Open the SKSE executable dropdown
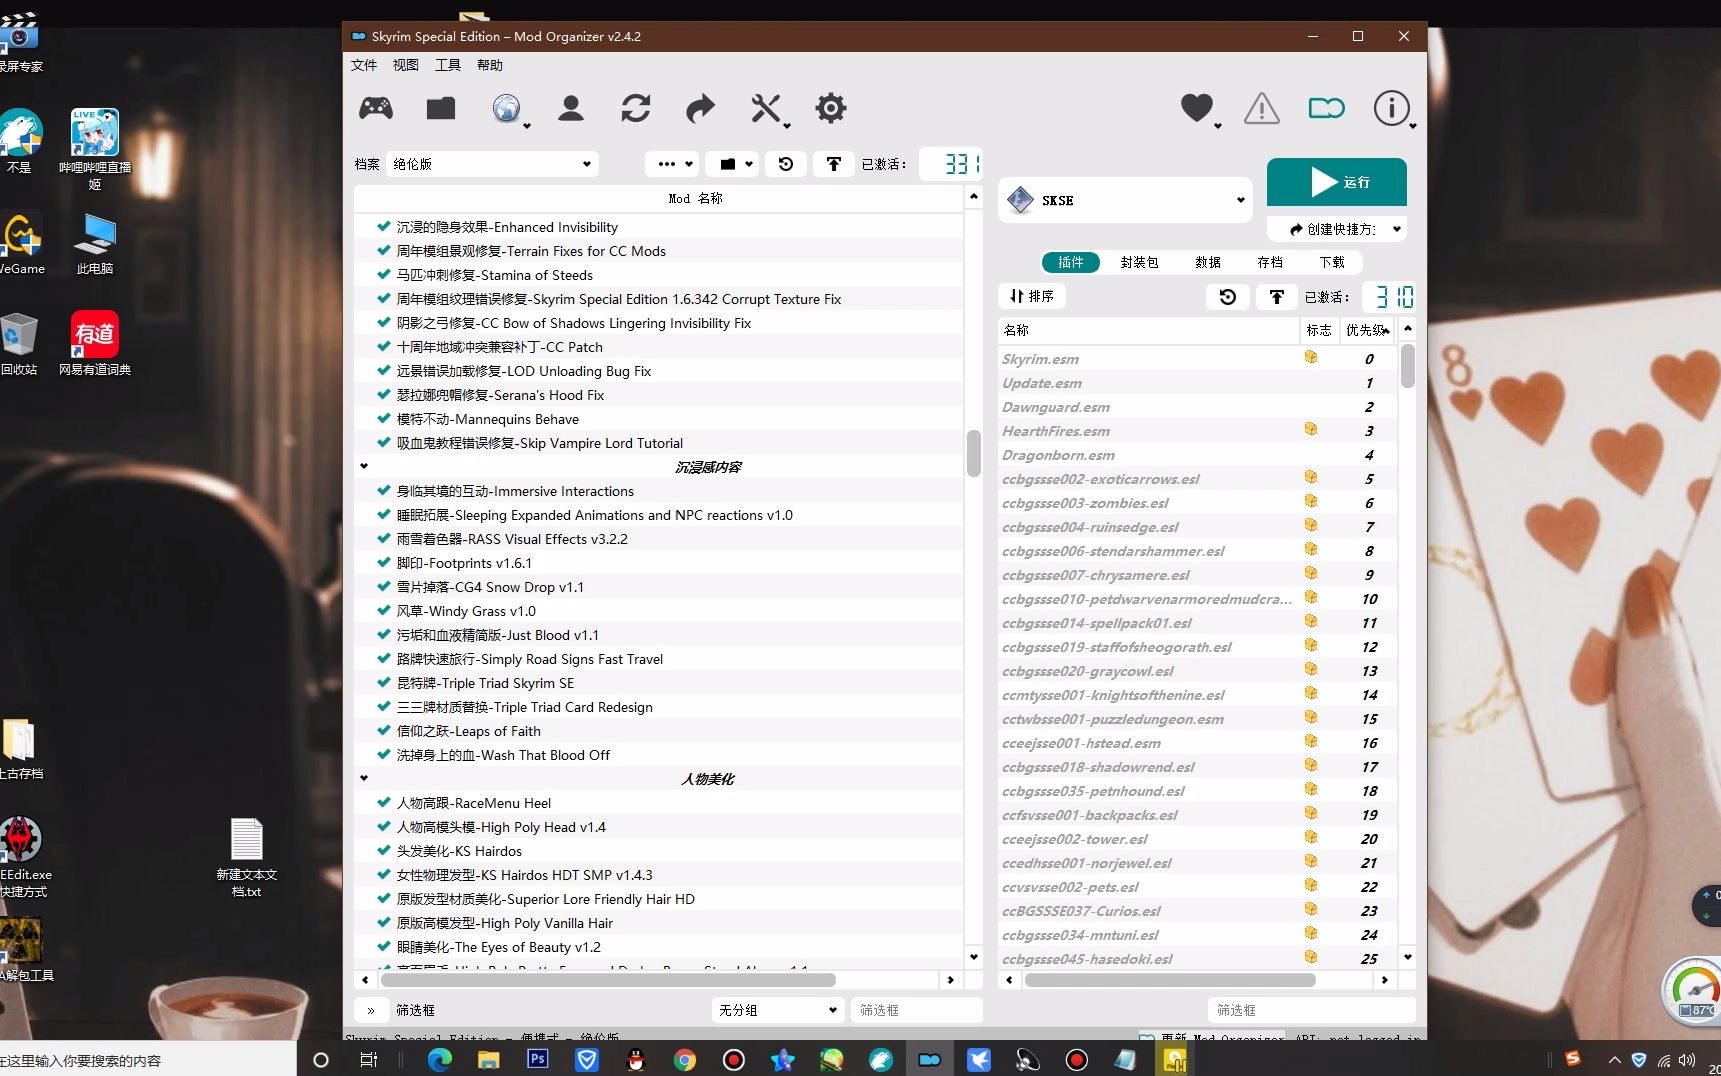1721x1076 pixels. [x=1125, y=200]
